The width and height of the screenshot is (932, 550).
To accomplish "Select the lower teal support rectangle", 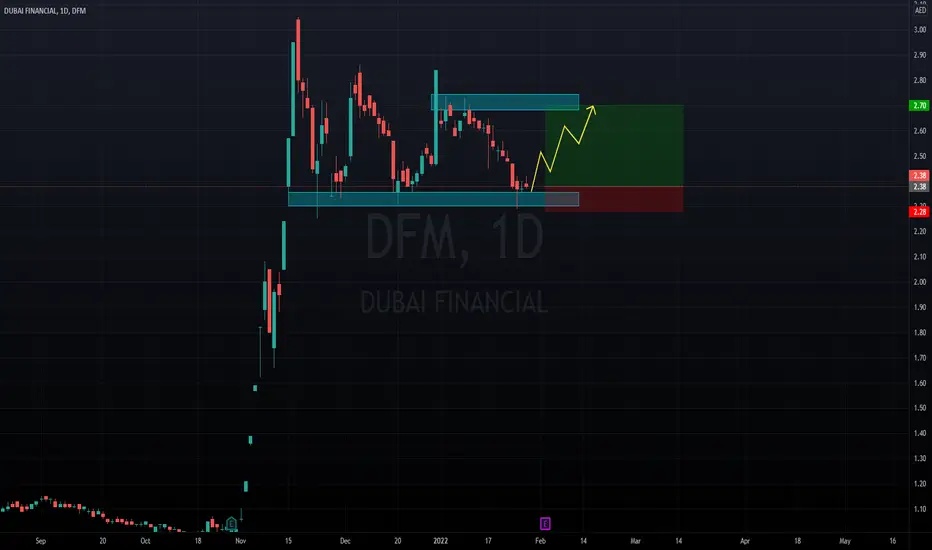I will coord(433,199).
